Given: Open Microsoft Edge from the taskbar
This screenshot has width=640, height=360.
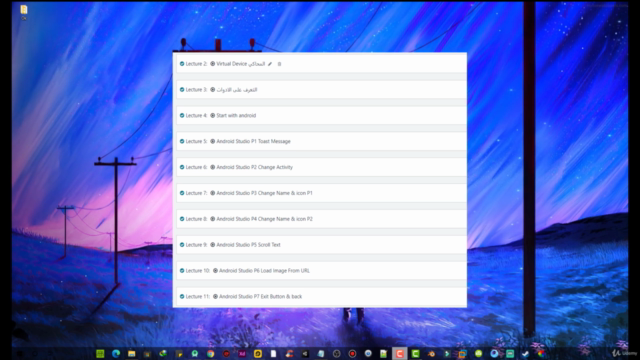Looking at the screenshot, I should point(116,353).
